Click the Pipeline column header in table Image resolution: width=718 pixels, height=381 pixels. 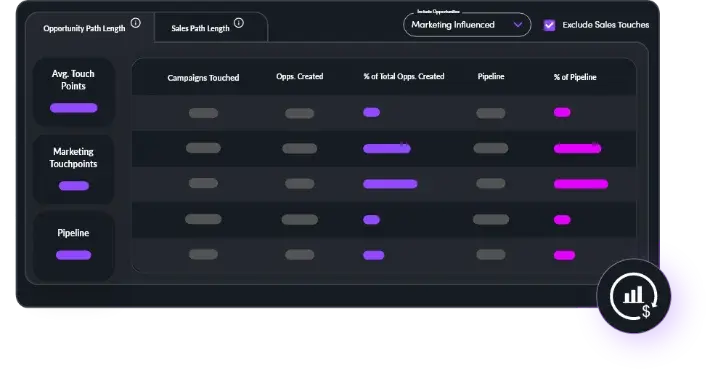point(491,76)
